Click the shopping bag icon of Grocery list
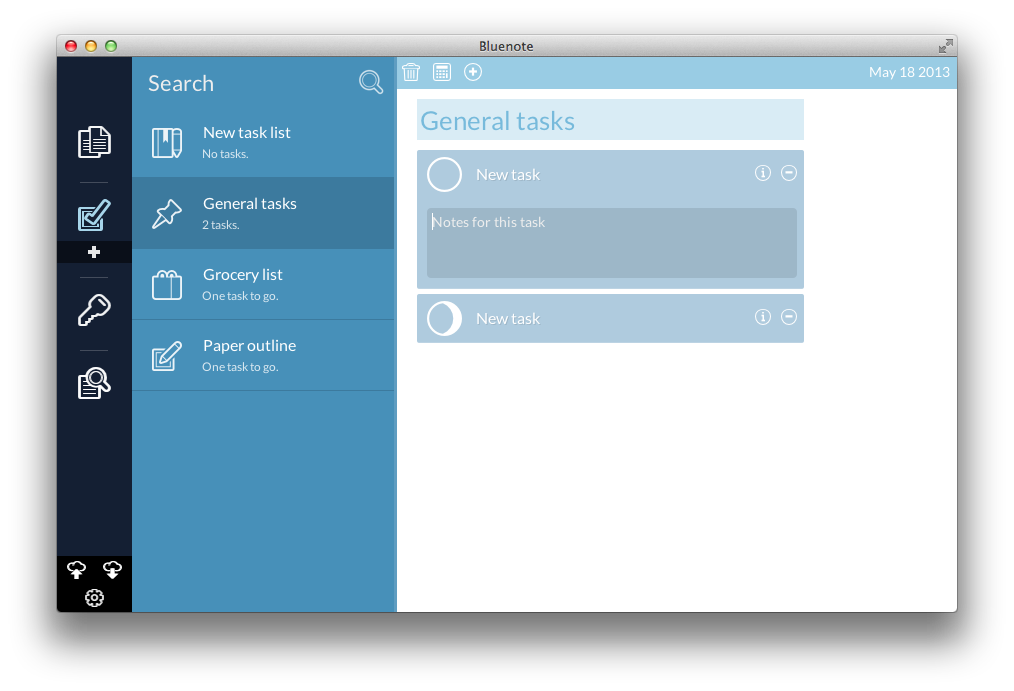The height and width of the screenshot is (691, 1014). (167, 285)
